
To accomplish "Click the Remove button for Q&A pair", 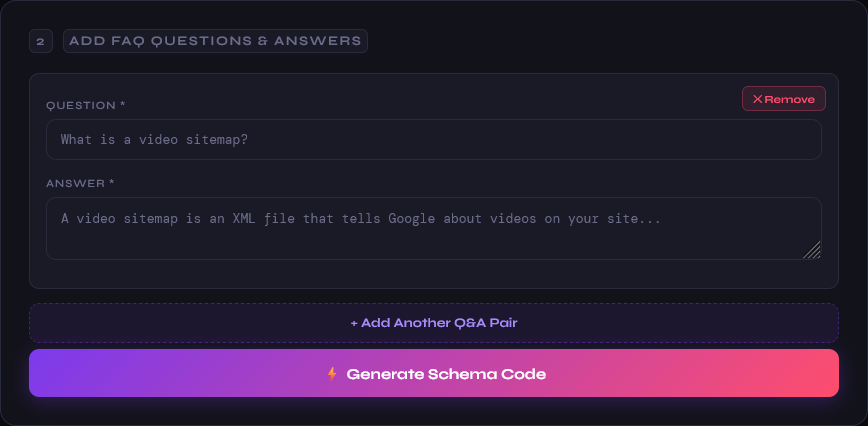I will pyautogui.click(x=783, y=99).
